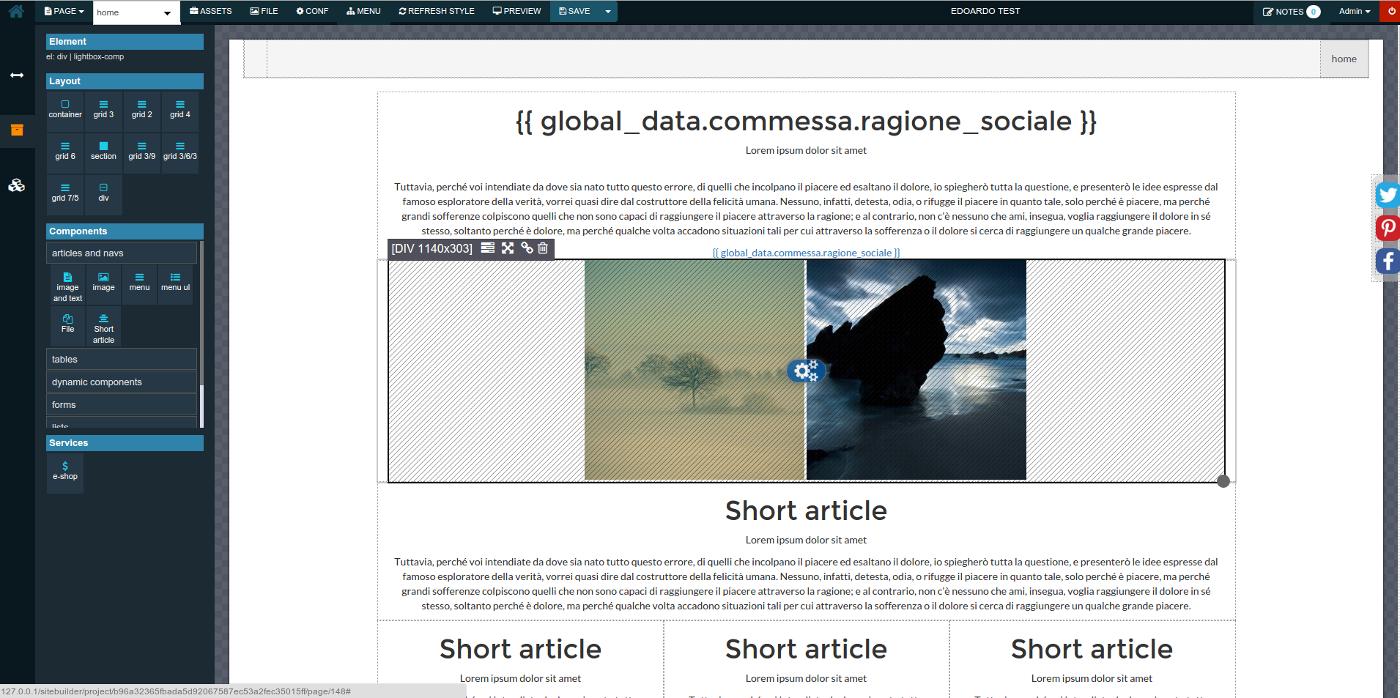Open the FILE toolbar menu
The width and height of the screenshot is (1400, 698).
click(264, 12)
